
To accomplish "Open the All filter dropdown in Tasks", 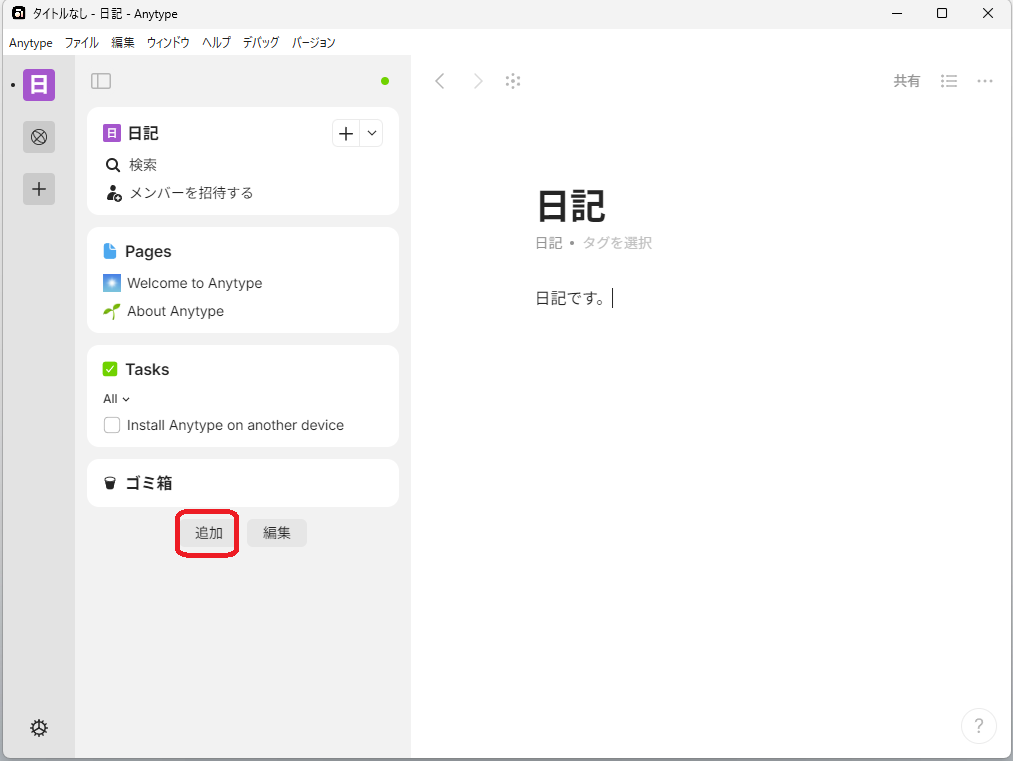I will 116,399.
